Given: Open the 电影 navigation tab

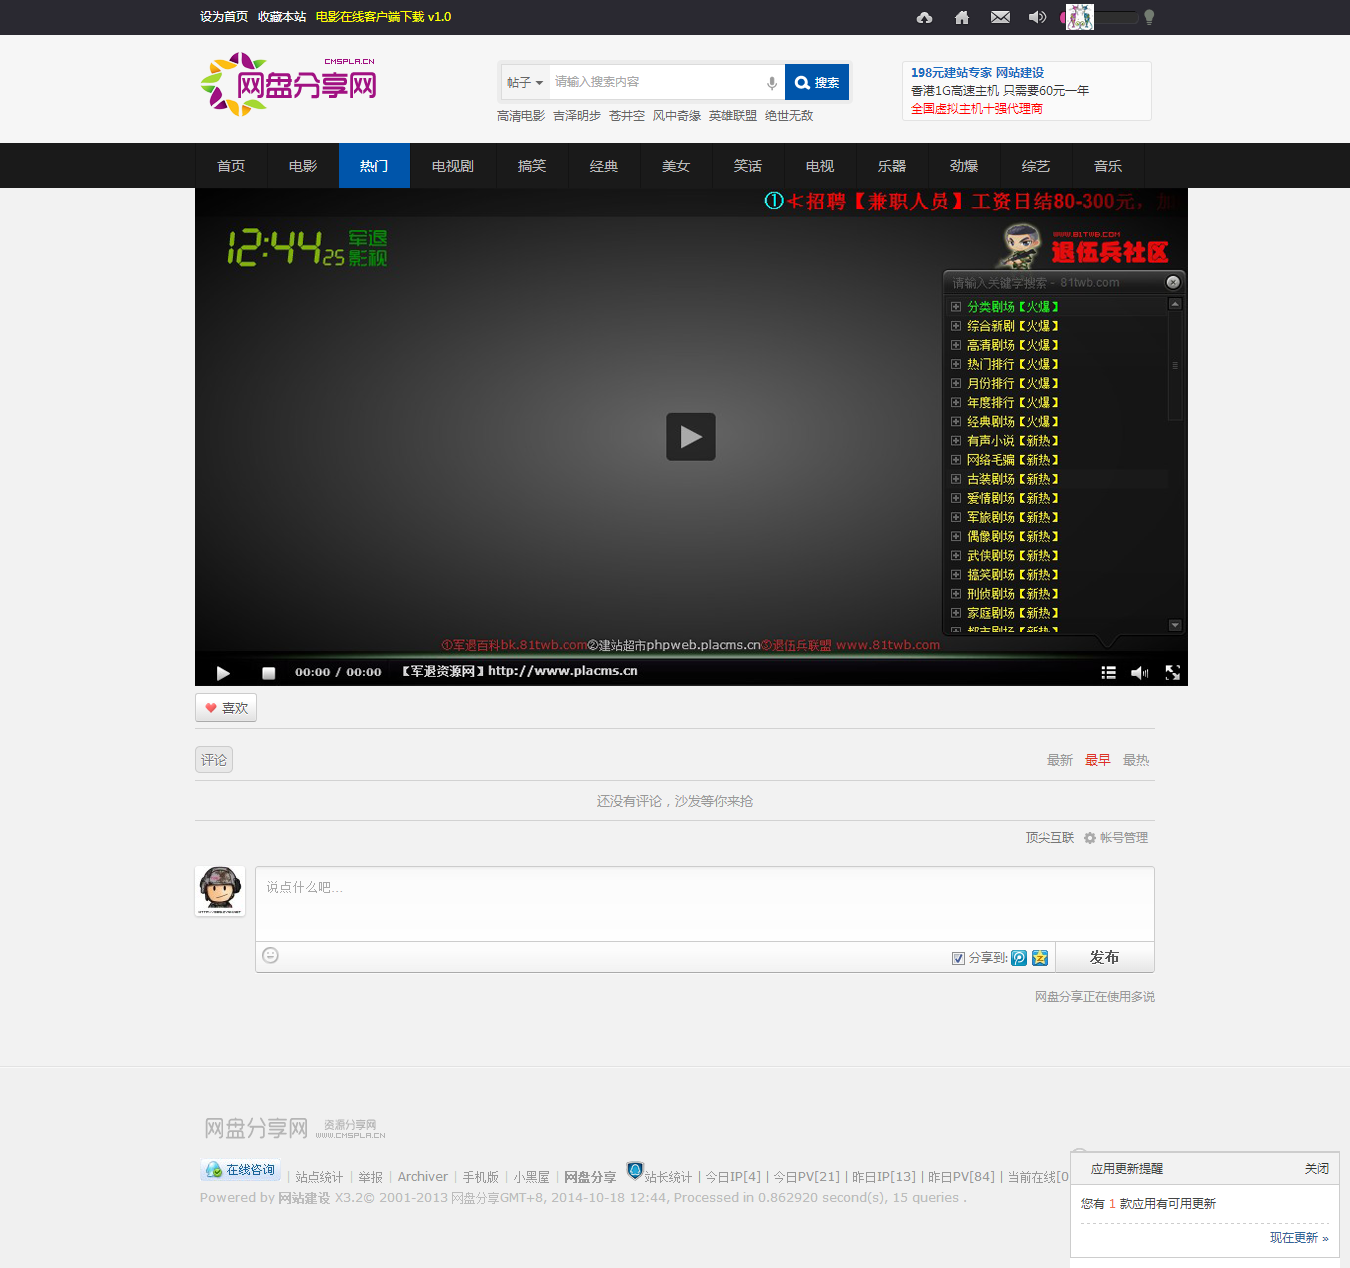Looking at the screenshot, I should (x=303, y=166).
